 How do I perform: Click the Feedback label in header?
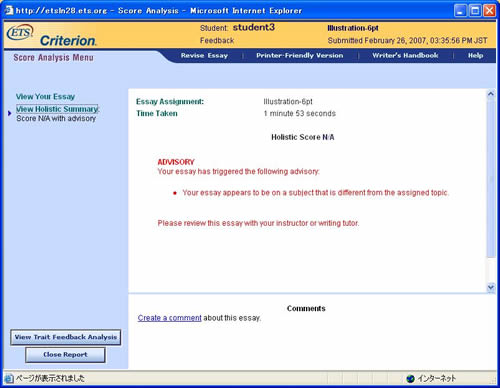pos(217,41)
